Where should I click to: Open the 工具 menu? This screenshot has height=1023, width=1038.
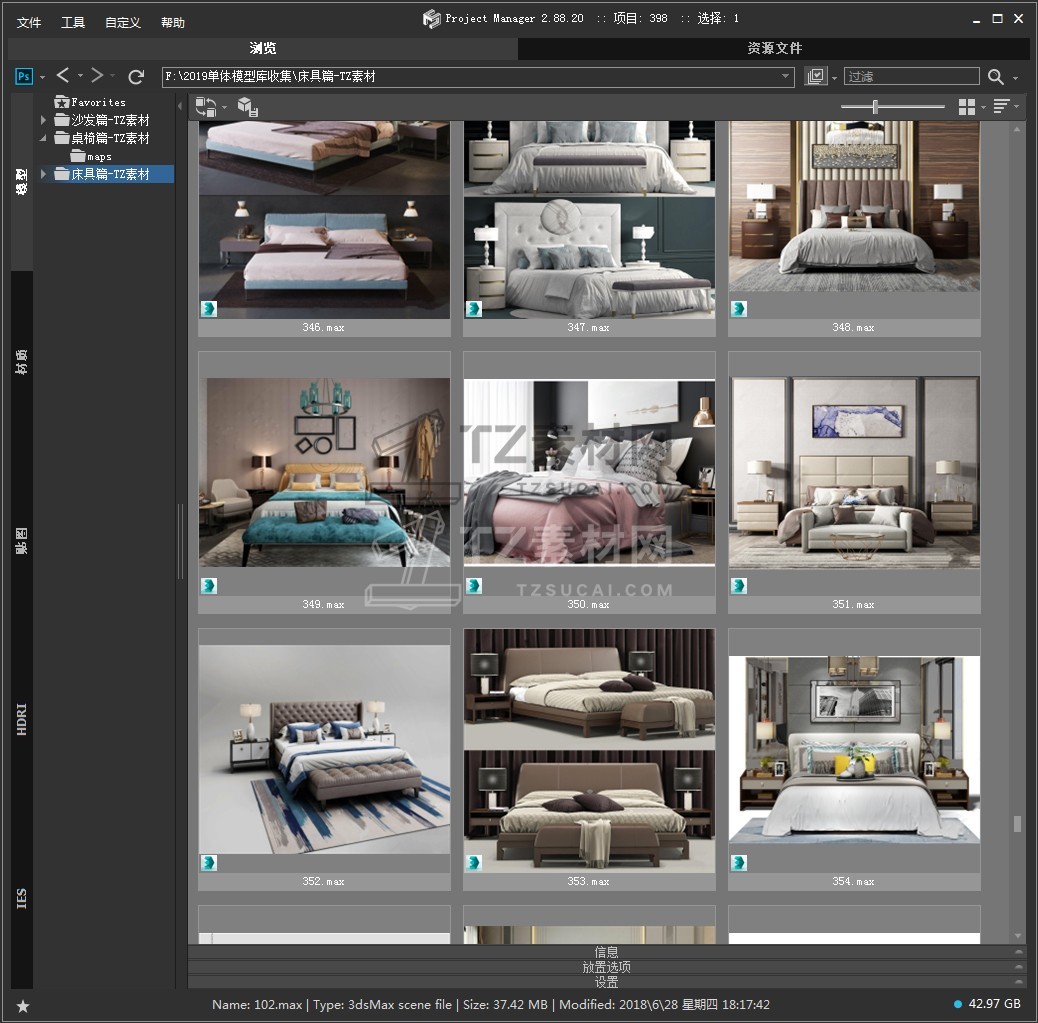click(73, 22)
